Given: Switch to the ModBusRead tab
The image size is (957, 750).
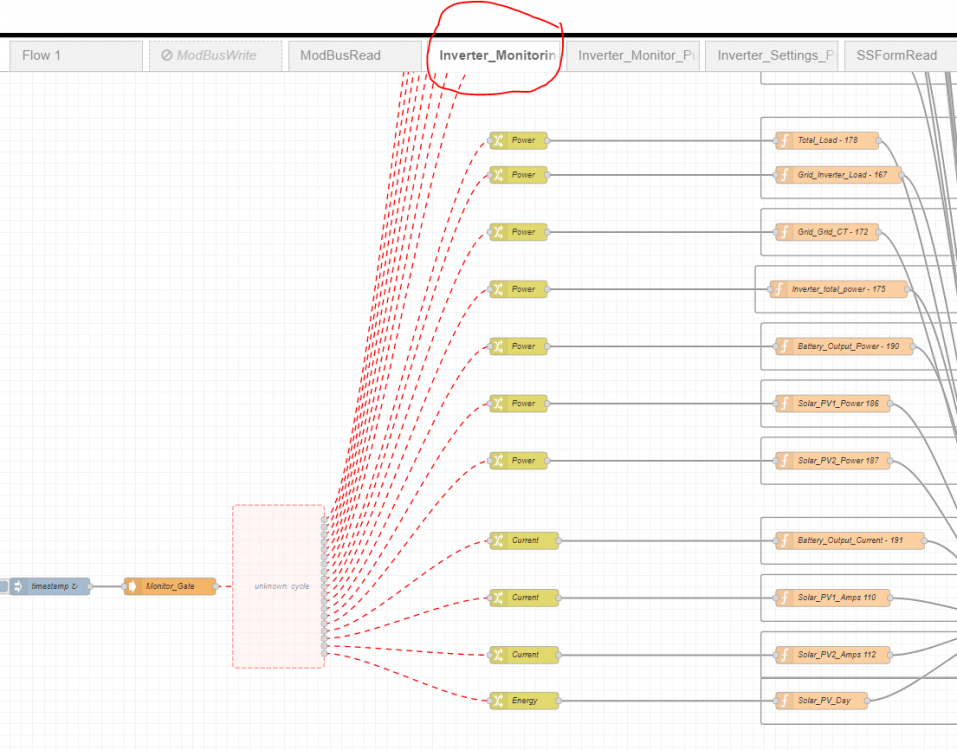Looking at the screenshot, I should [x=355, y=56].
